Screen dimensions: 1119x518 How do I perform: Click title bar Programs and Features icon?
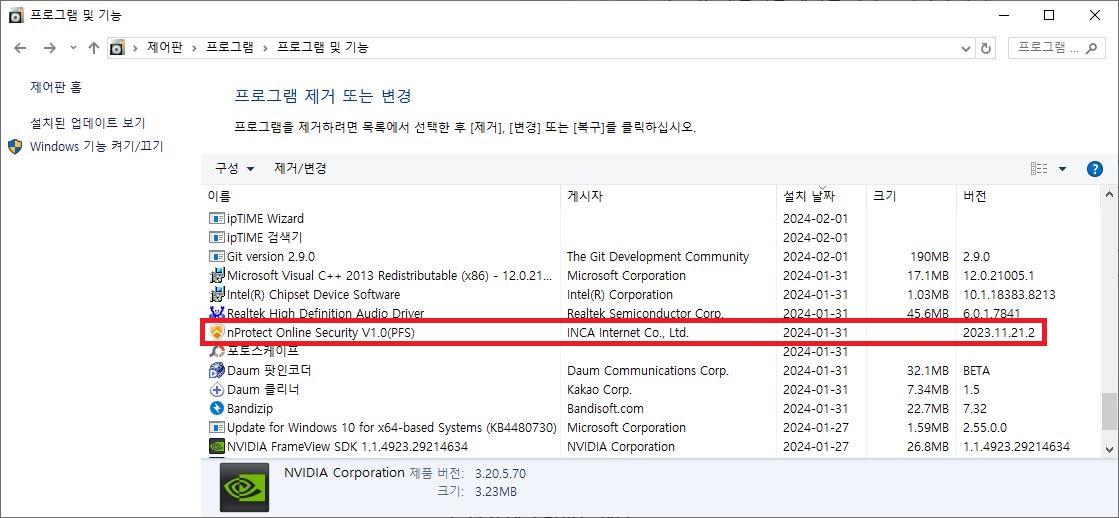tap(16, 15)
